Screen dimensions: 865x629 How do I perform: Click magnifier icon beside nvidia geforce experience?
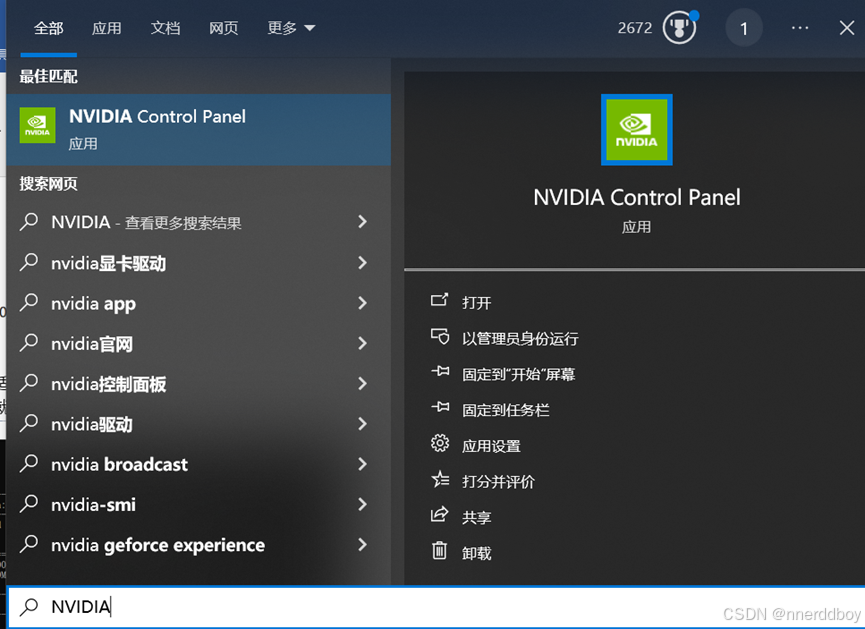[x=29, y=544]
